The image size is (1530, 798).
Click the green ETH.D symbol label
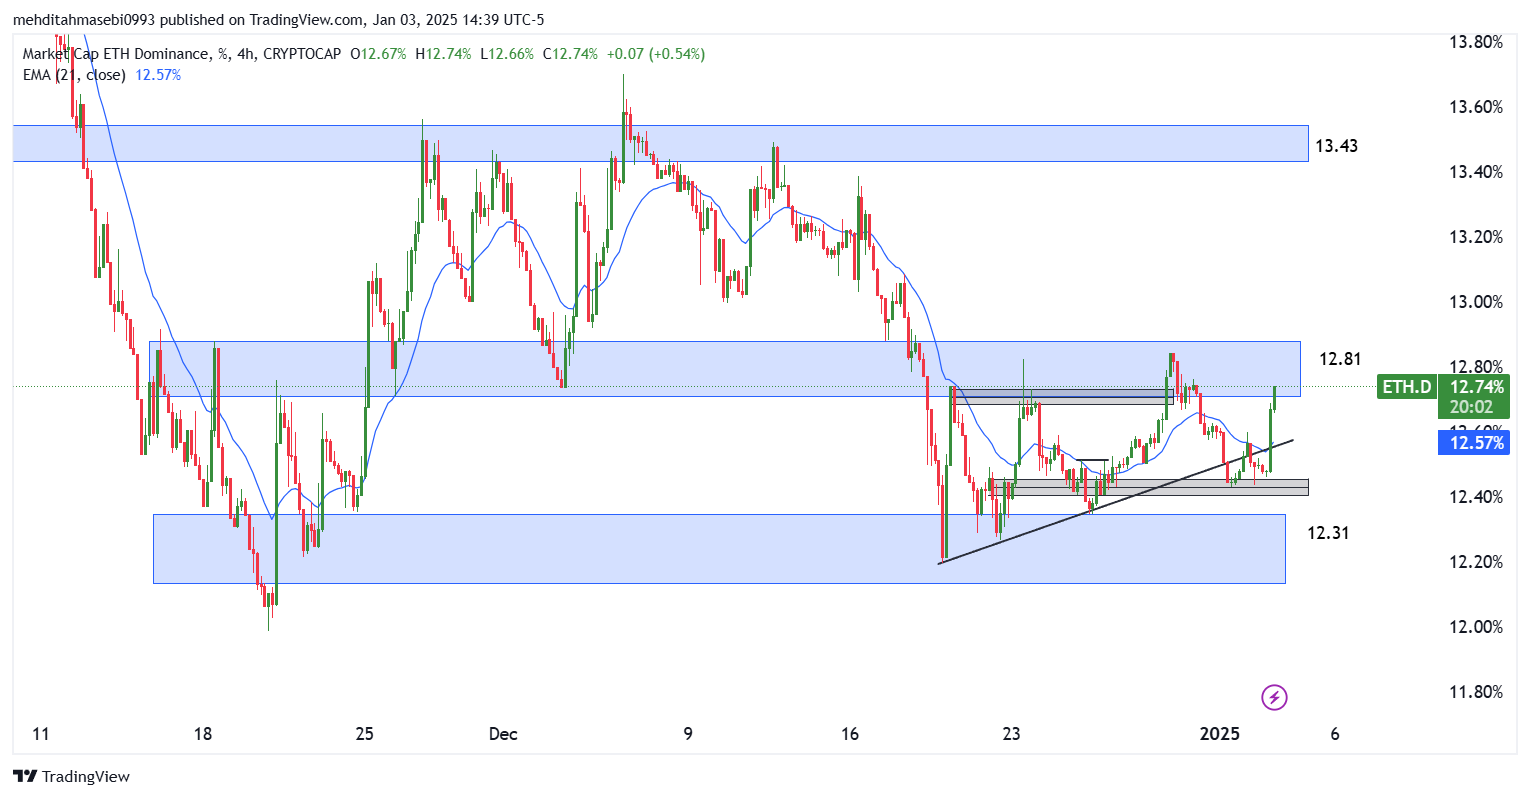point(1407,387)
